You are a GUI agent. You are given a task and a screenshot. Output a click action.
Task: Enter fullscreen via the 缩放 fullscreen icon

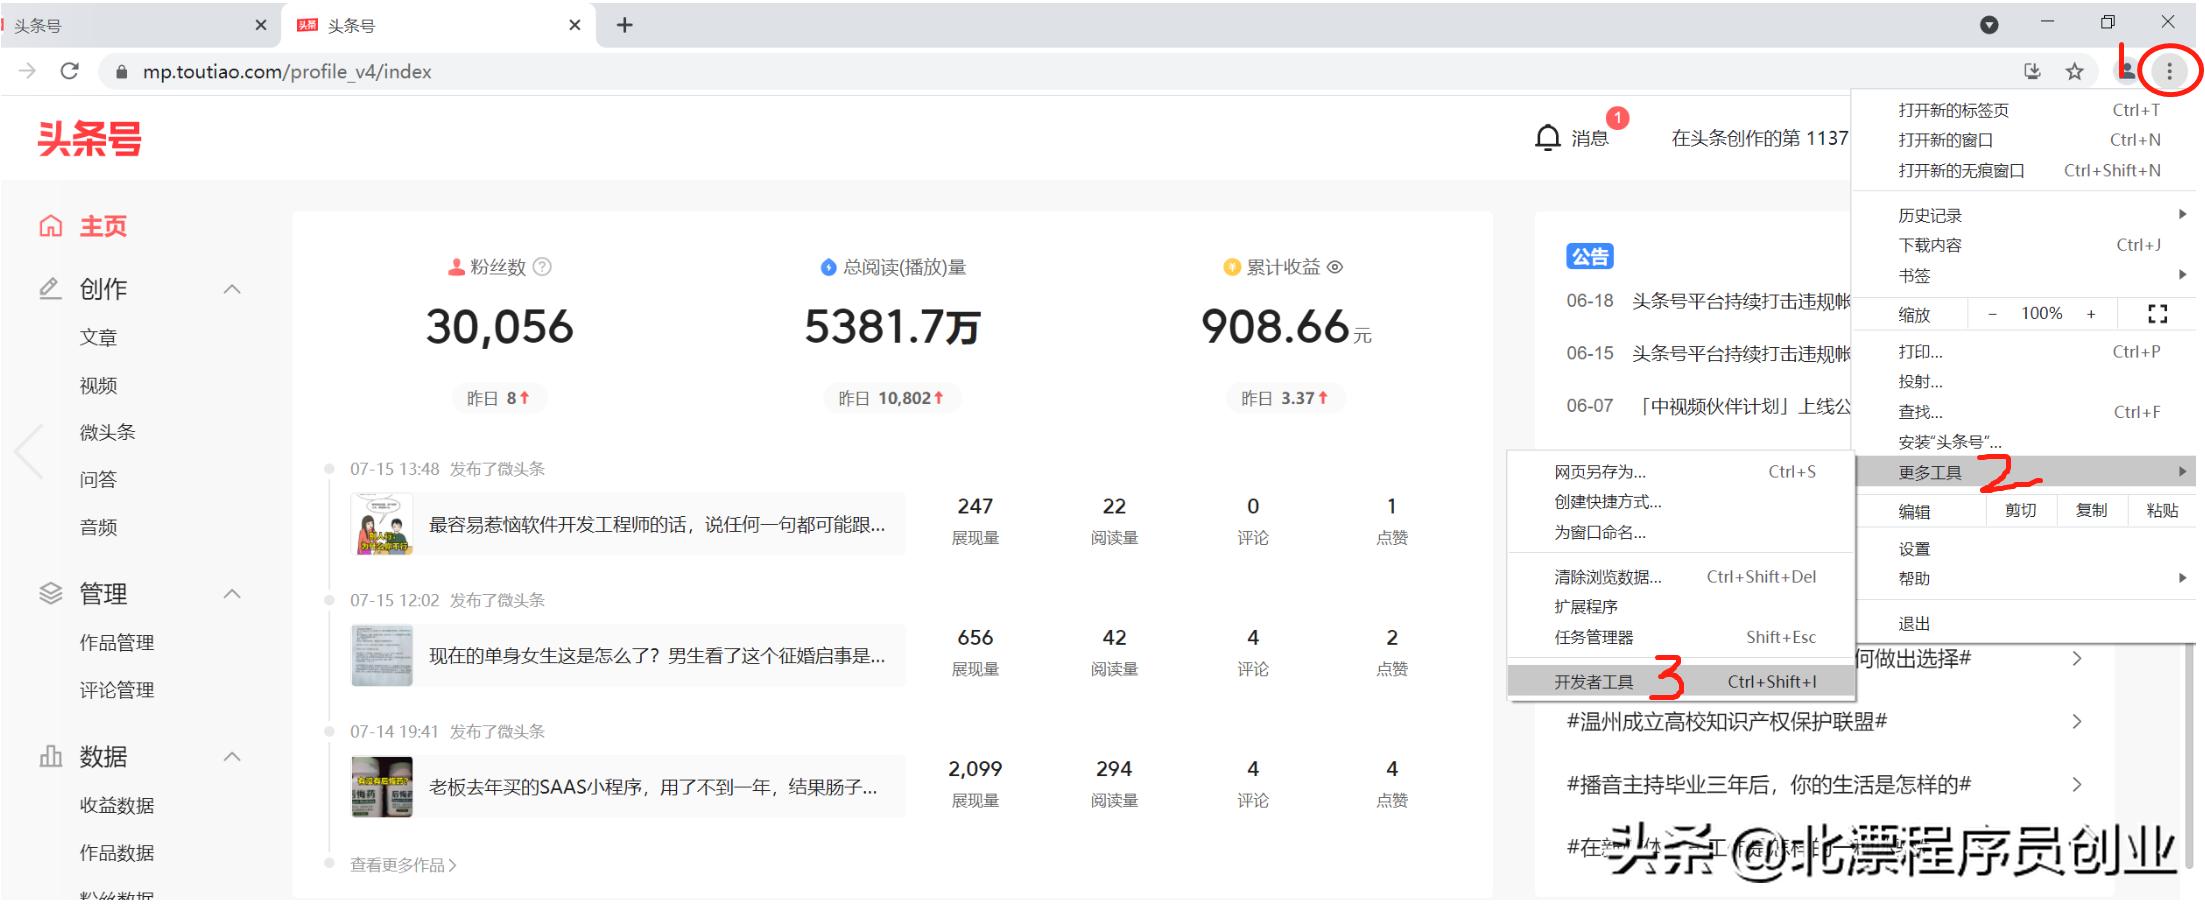tap(2156, 313)
